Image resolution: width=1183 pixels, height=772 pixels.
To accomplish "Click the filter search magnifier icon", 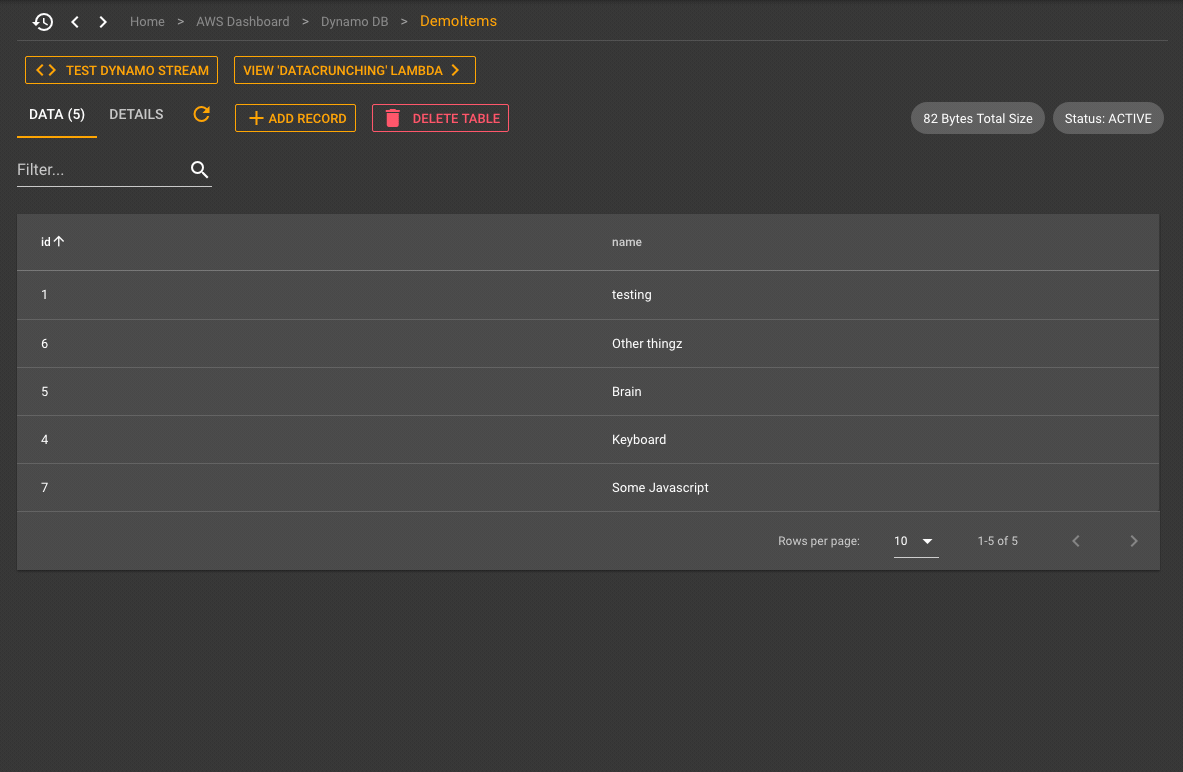I will tap(199, 170).
